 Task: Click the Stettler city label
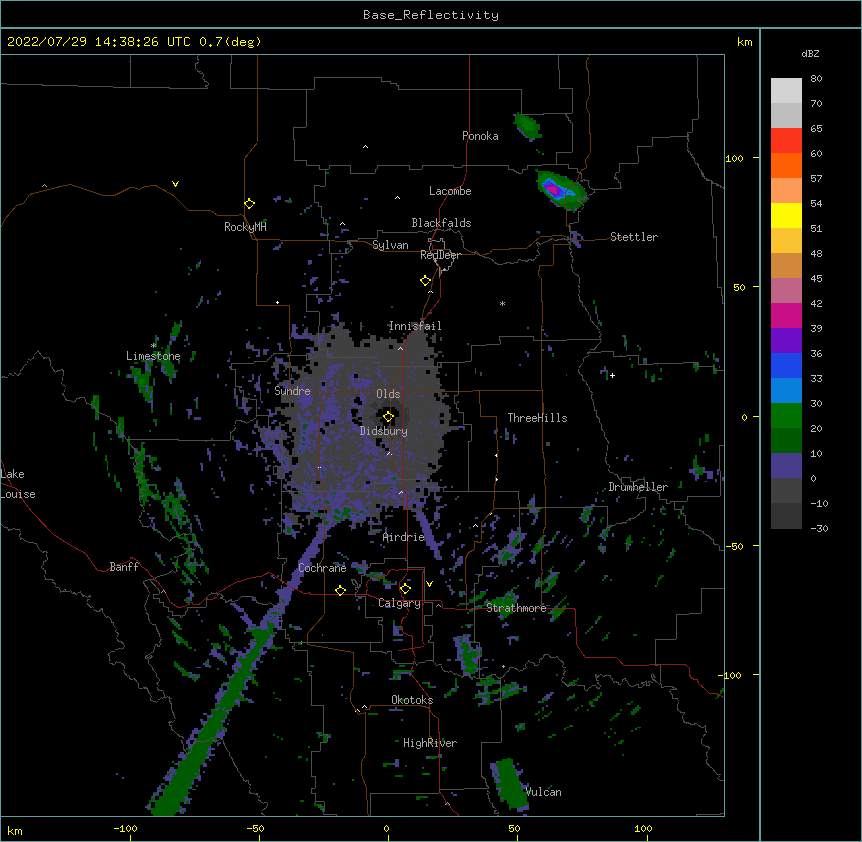[x=634, y=237]
